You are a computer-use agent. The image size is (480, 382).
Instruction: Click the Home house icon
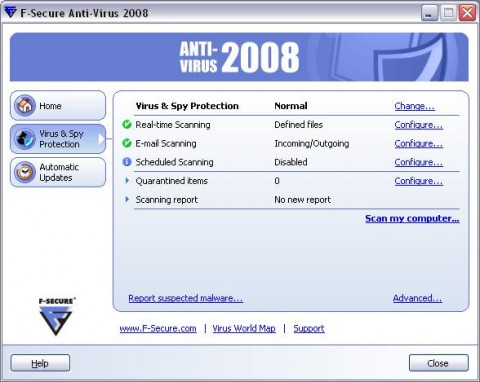point(25,105)
